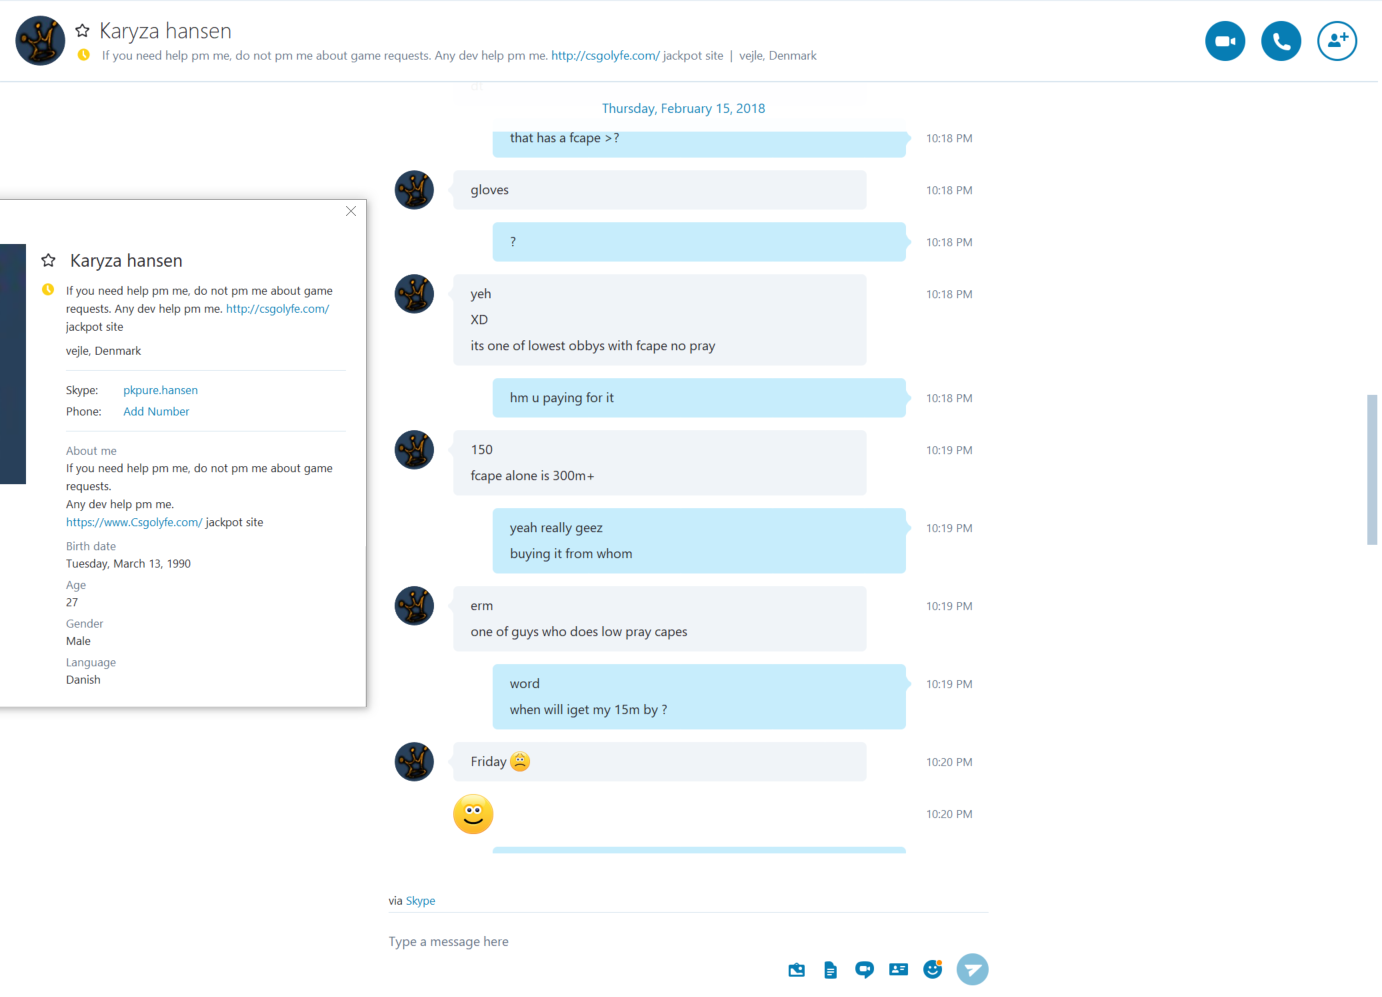Click Add Number phone link
Image resolution: width=1382 pixels, height=997 pixels.
156,411
